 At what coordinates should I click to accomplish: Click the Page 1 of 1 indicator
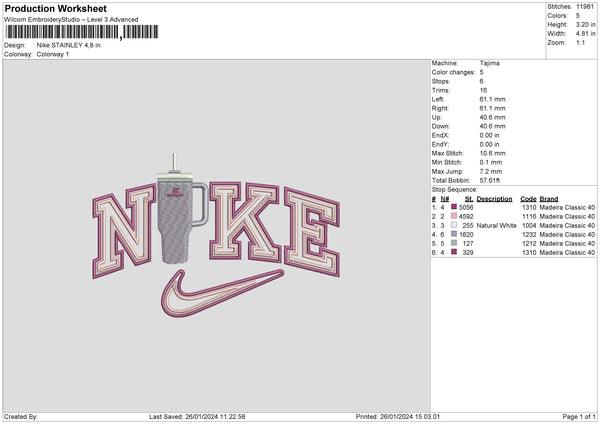click(x=579, y=417)
